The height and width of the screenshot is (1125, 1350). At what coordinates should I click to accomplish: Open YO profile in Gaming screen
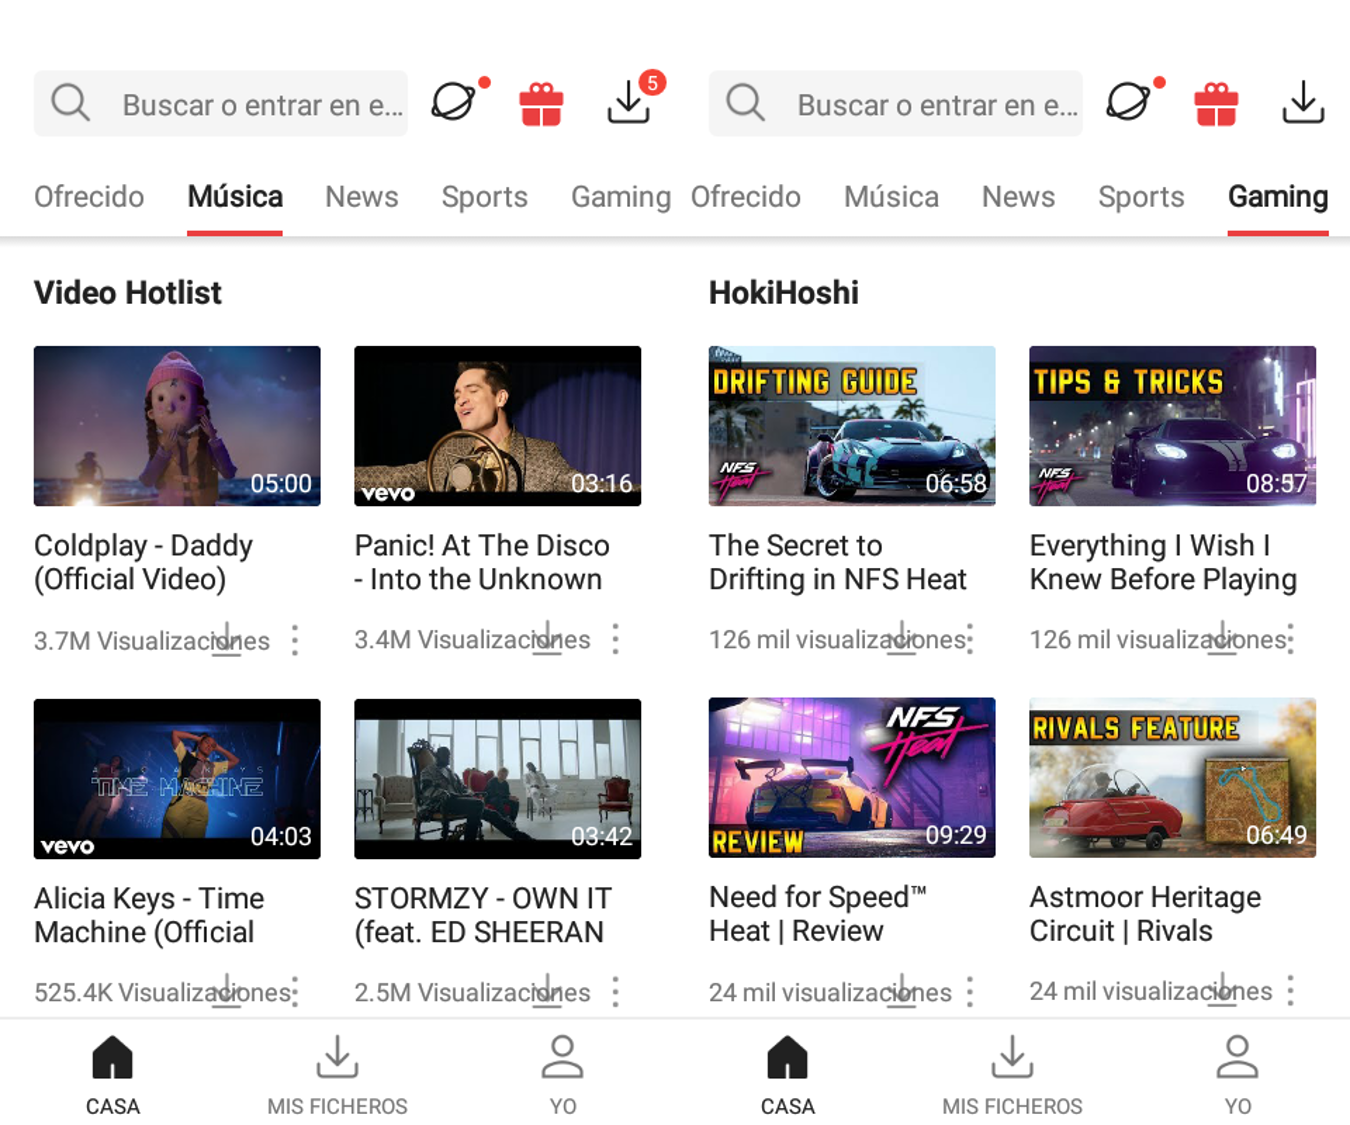(x=1237, y=1075)
